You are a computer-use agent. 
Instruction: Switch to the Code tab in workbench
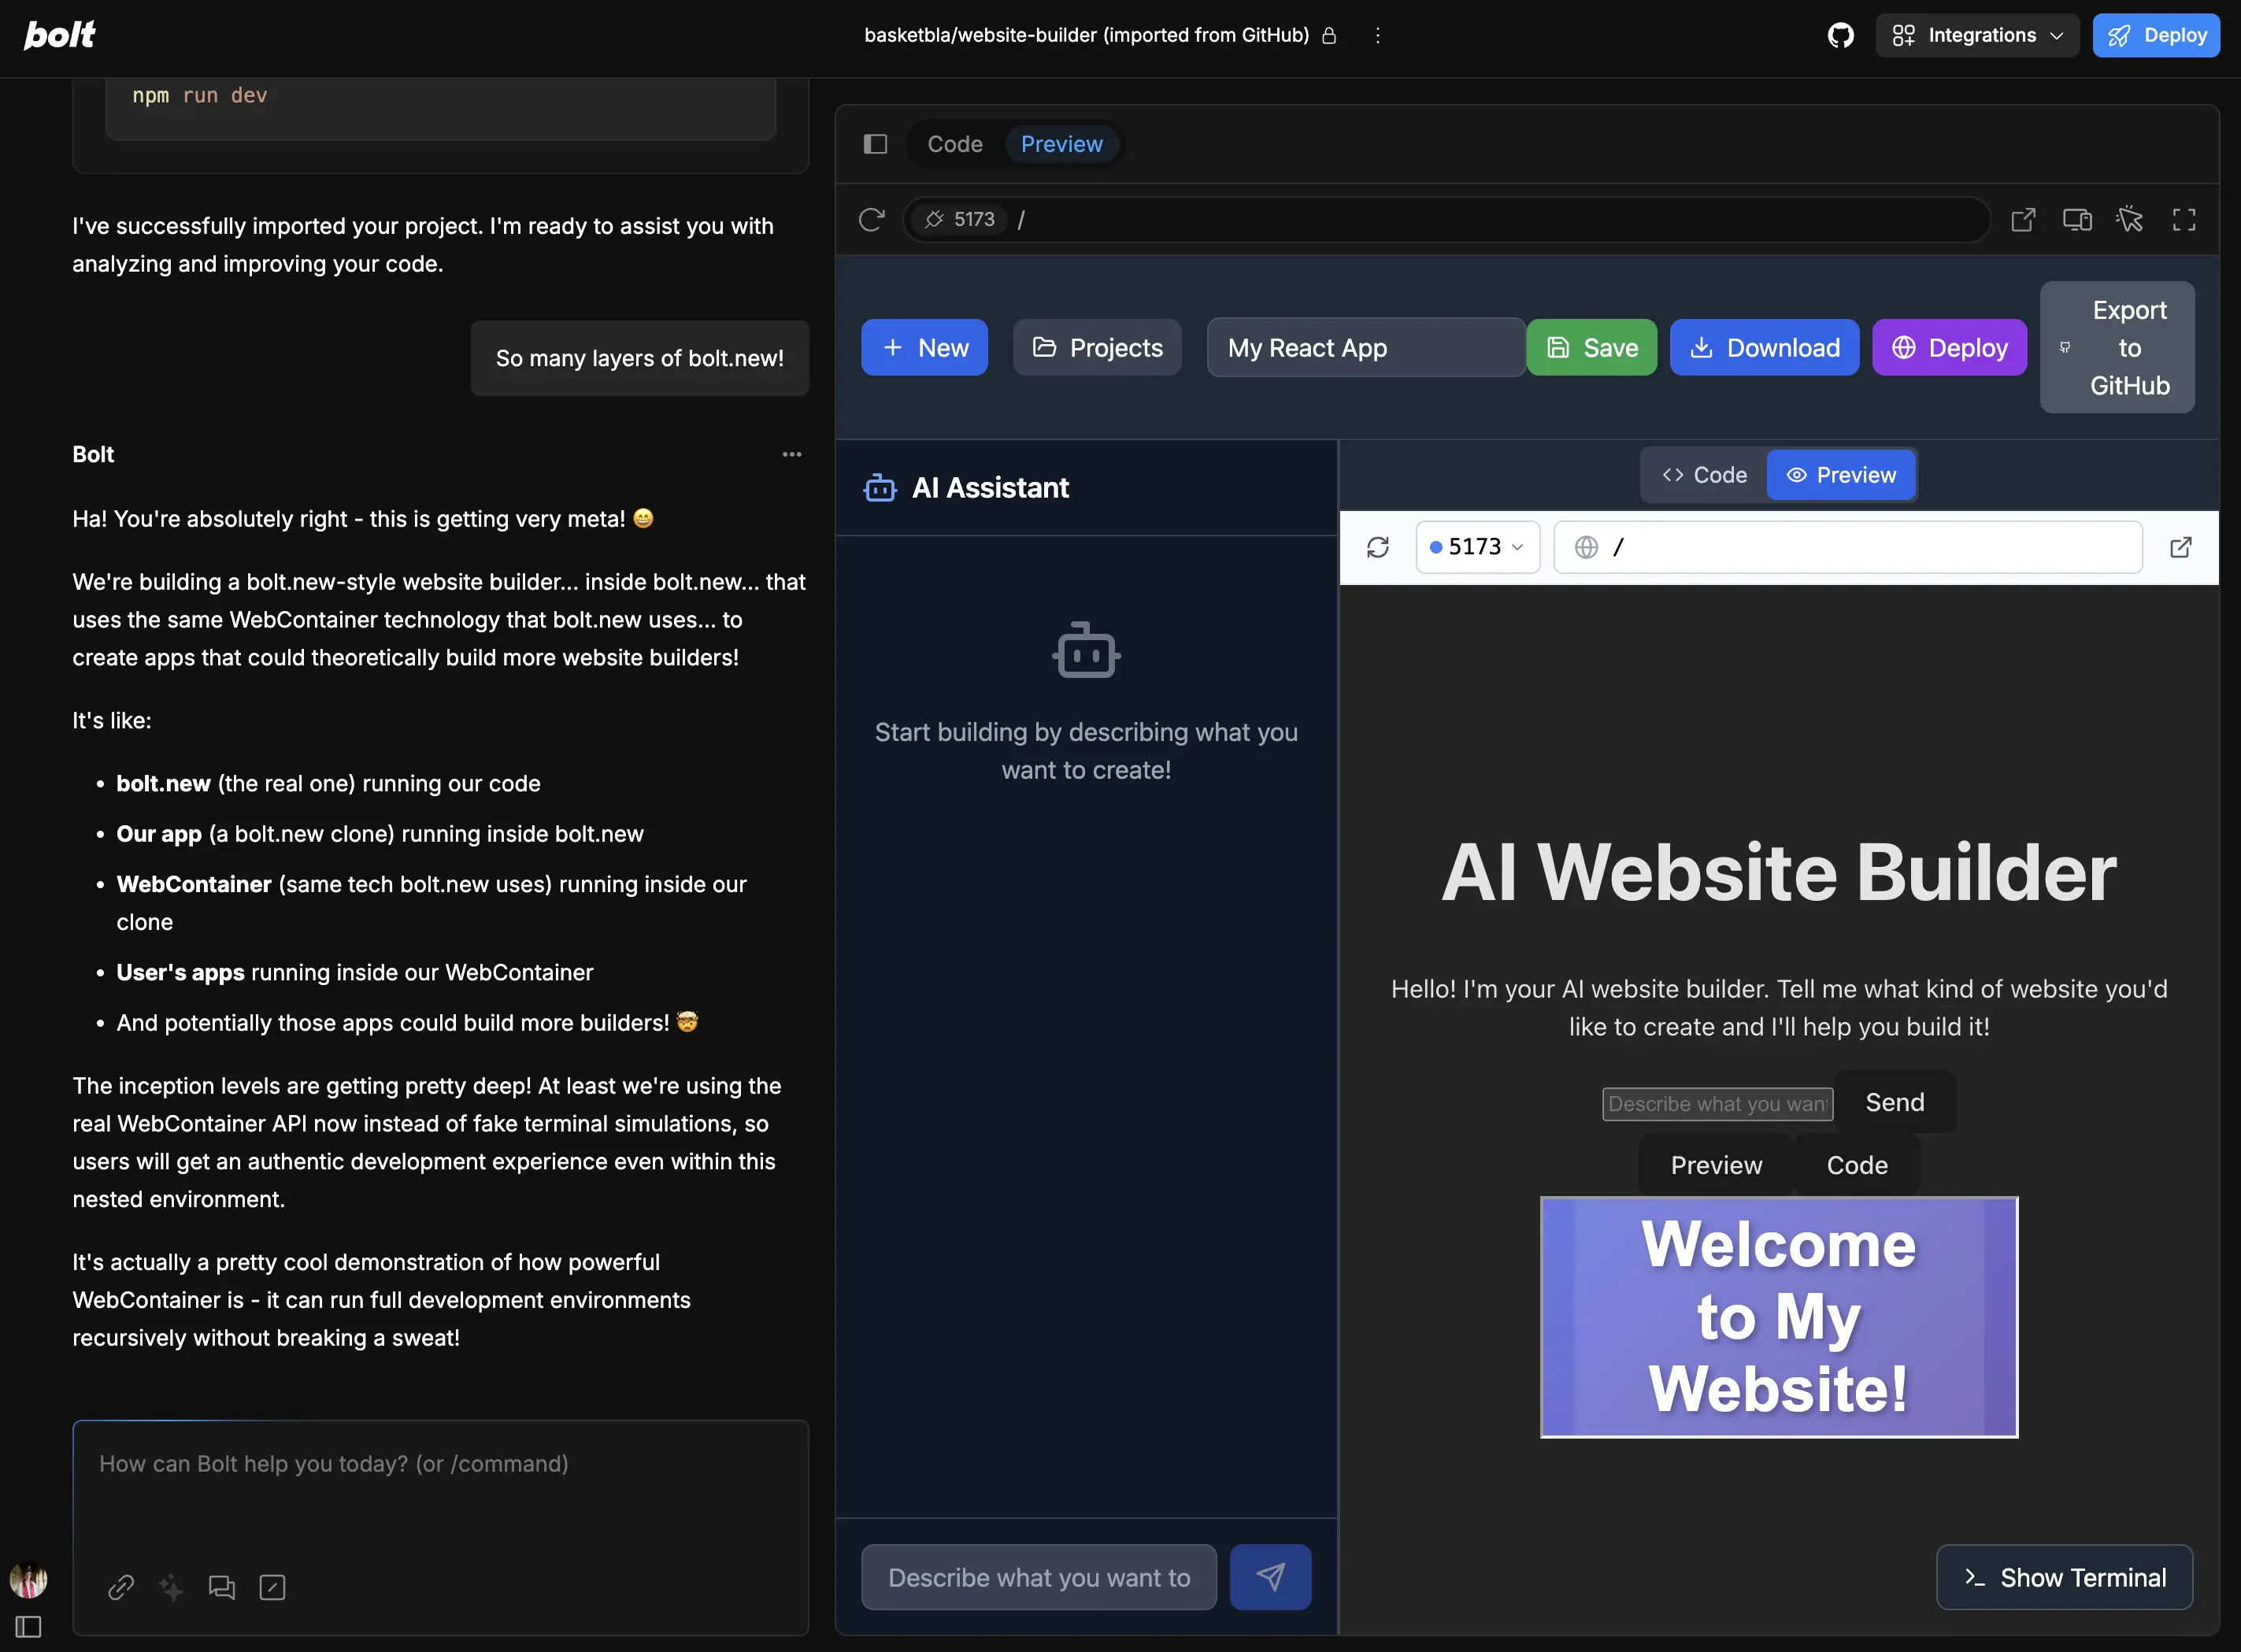955,144
